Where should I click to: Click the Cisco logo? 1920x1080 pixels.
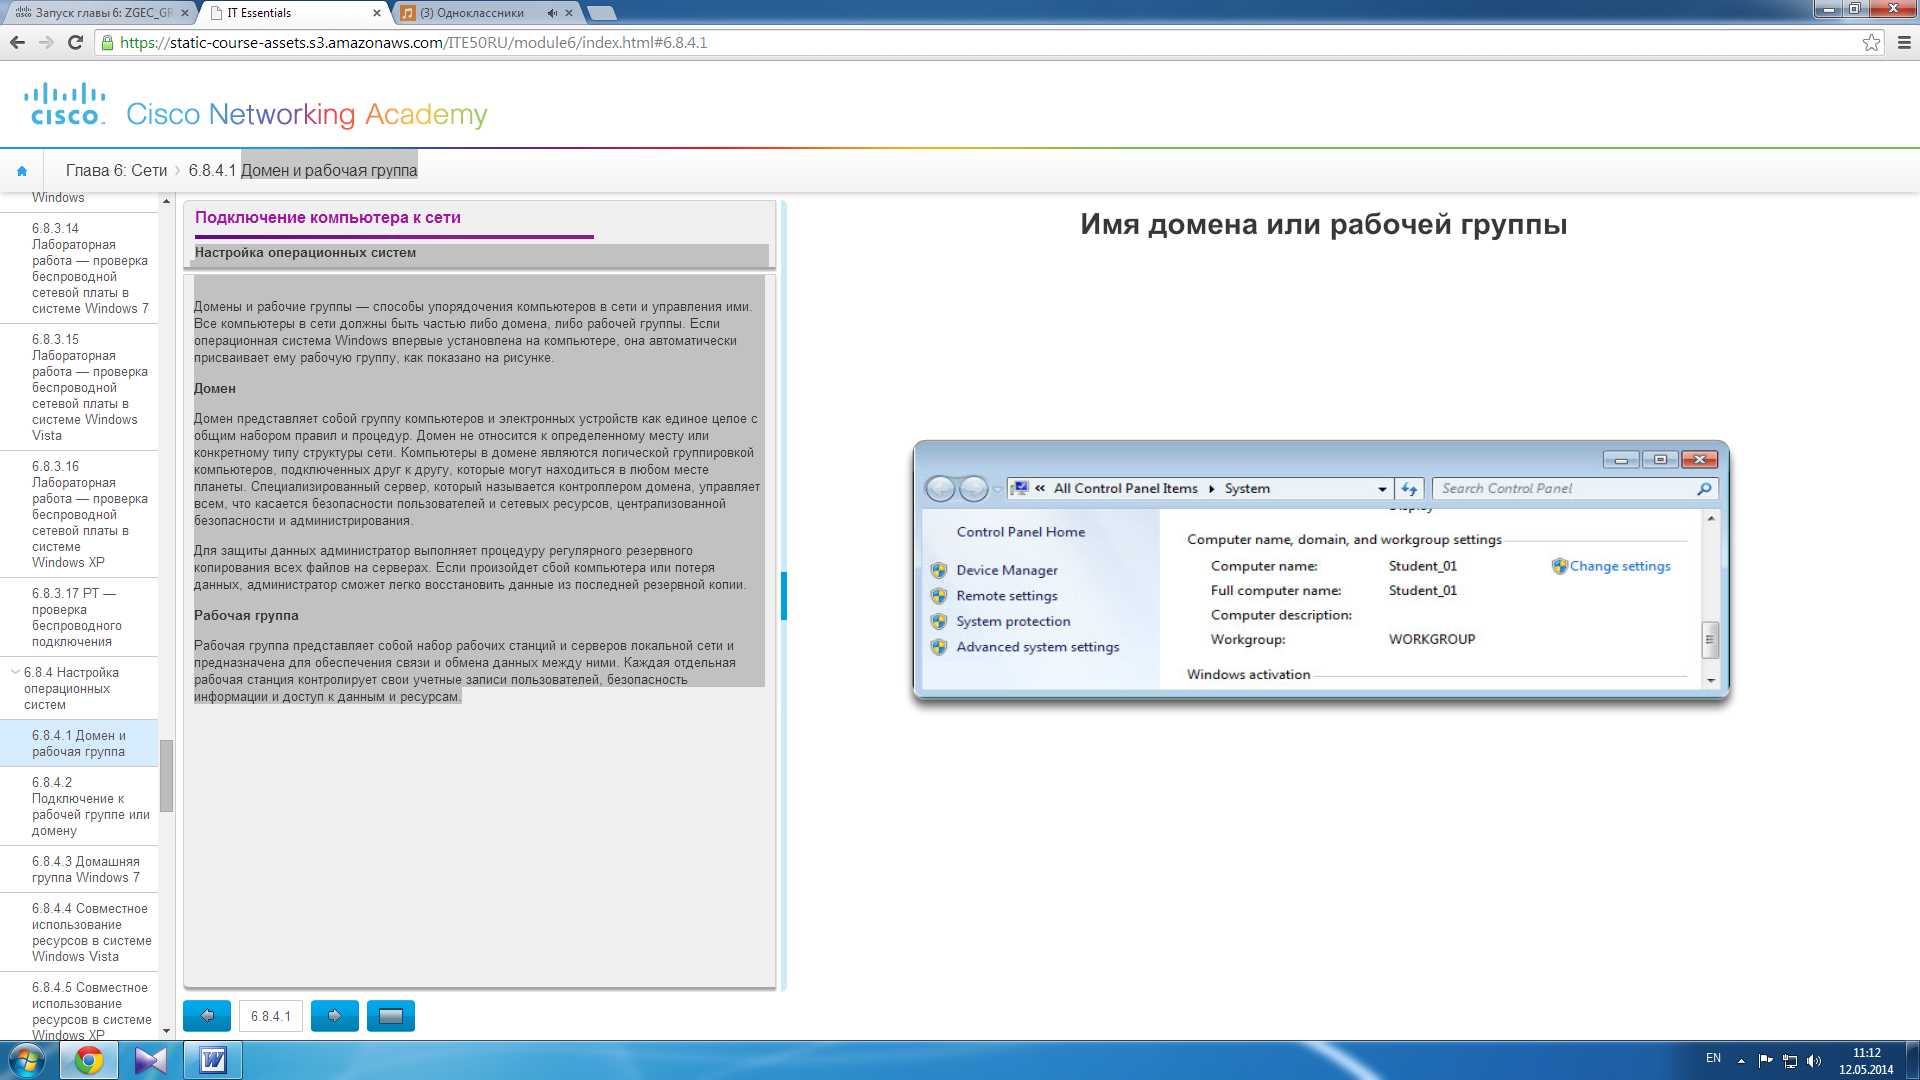pos(65,105)
